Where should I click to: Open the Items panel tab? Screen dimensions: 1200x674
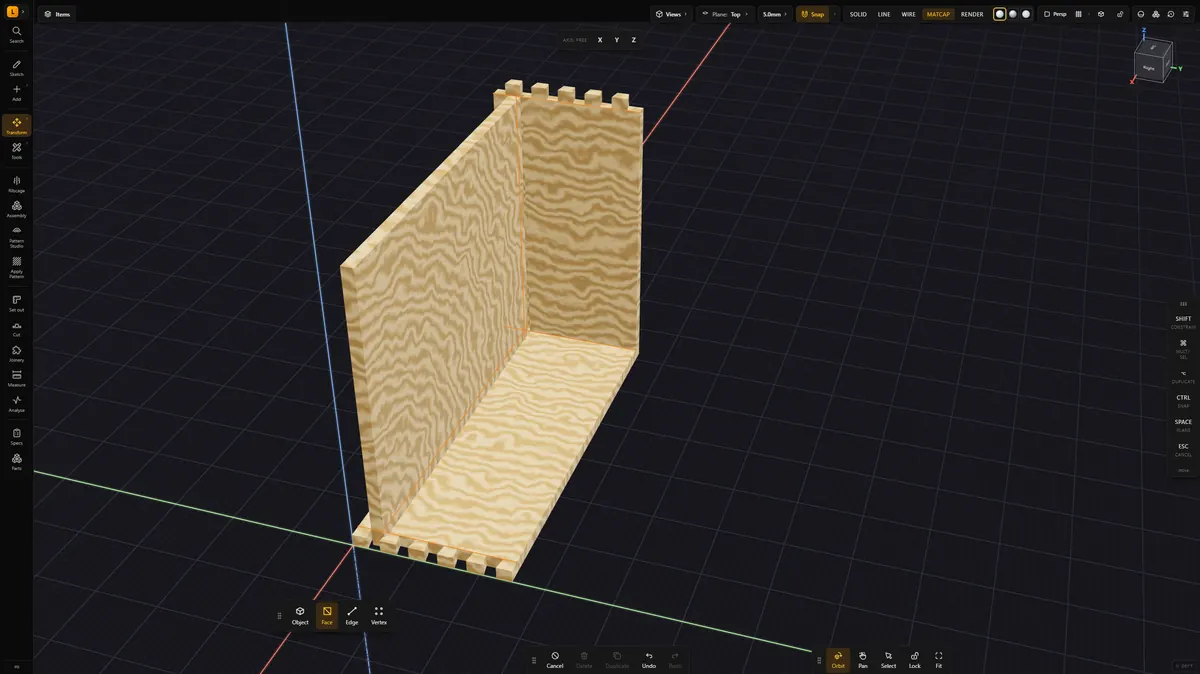pyautogui.click(x=57, y=14)
